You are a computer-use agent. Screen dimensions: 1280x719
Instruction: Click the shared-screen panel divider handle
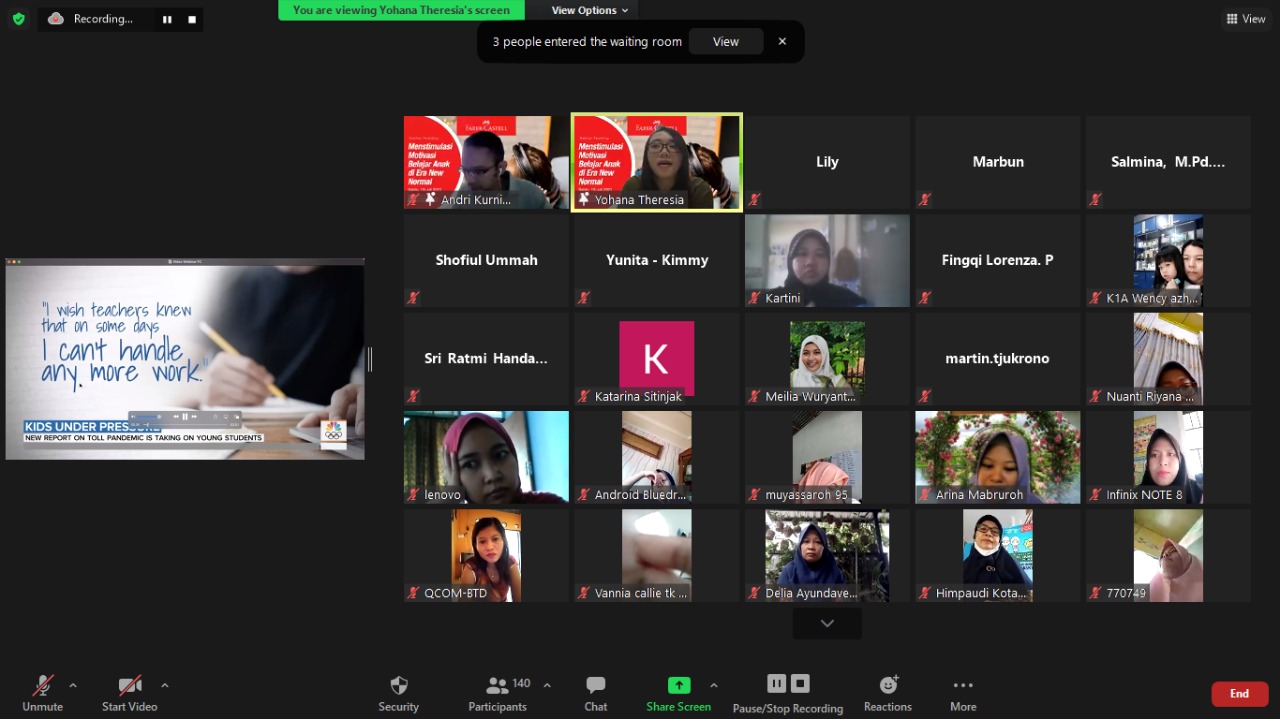pos(370,359)
